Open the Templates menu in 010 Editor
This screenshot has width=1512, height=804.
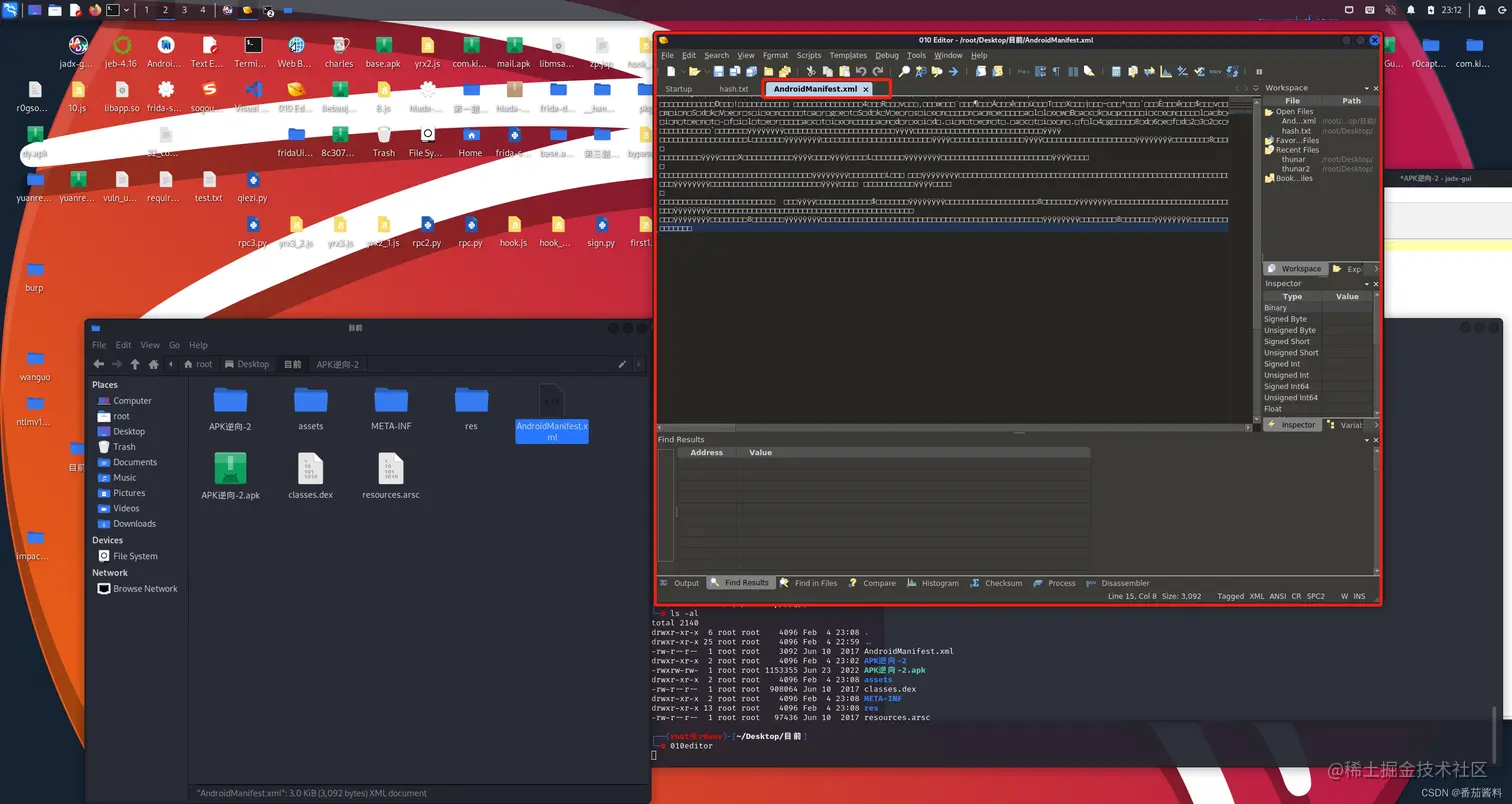pyautogui.click(x=848, y=55)
